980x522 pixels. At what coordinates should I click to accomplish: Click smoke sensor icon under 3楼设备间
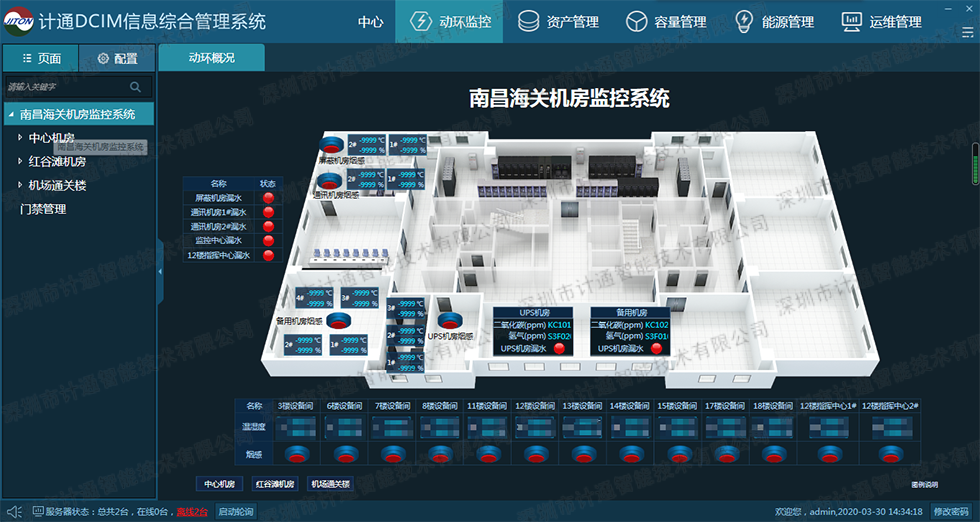[x=296, y=454]
